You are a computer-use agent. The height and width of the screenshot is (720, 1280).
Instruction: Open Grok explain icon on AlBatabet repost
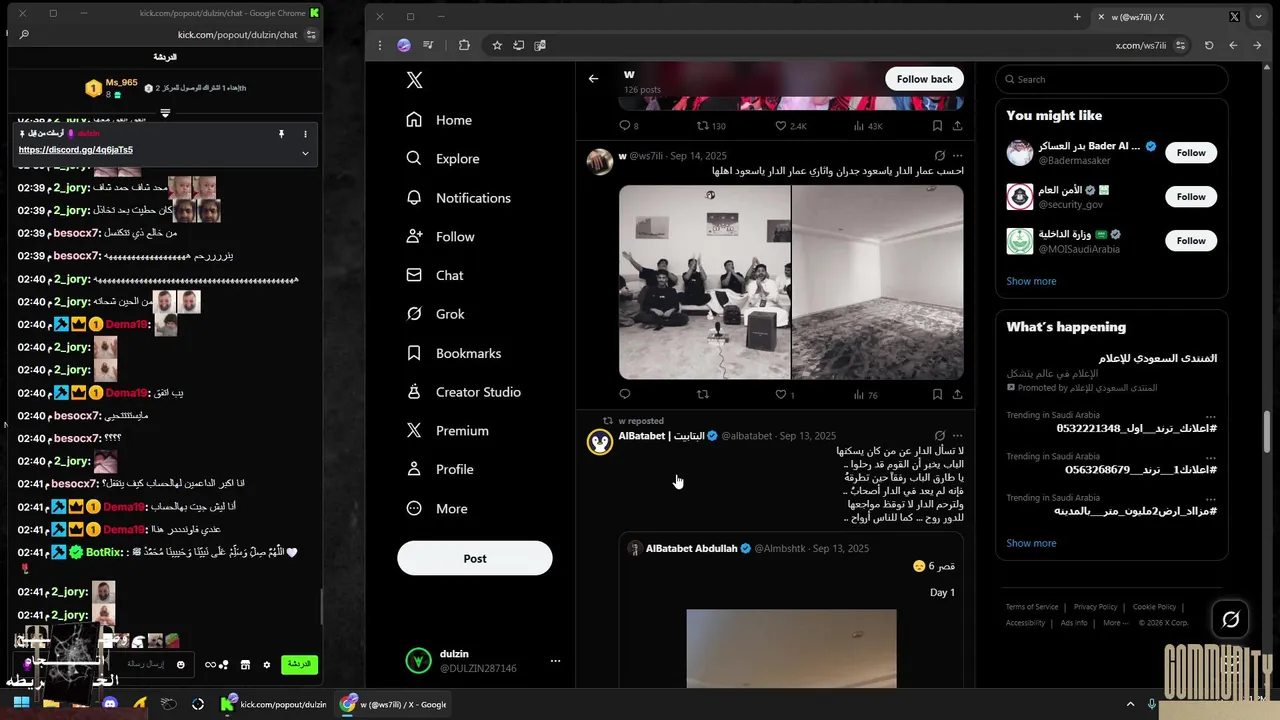[939, 436]
